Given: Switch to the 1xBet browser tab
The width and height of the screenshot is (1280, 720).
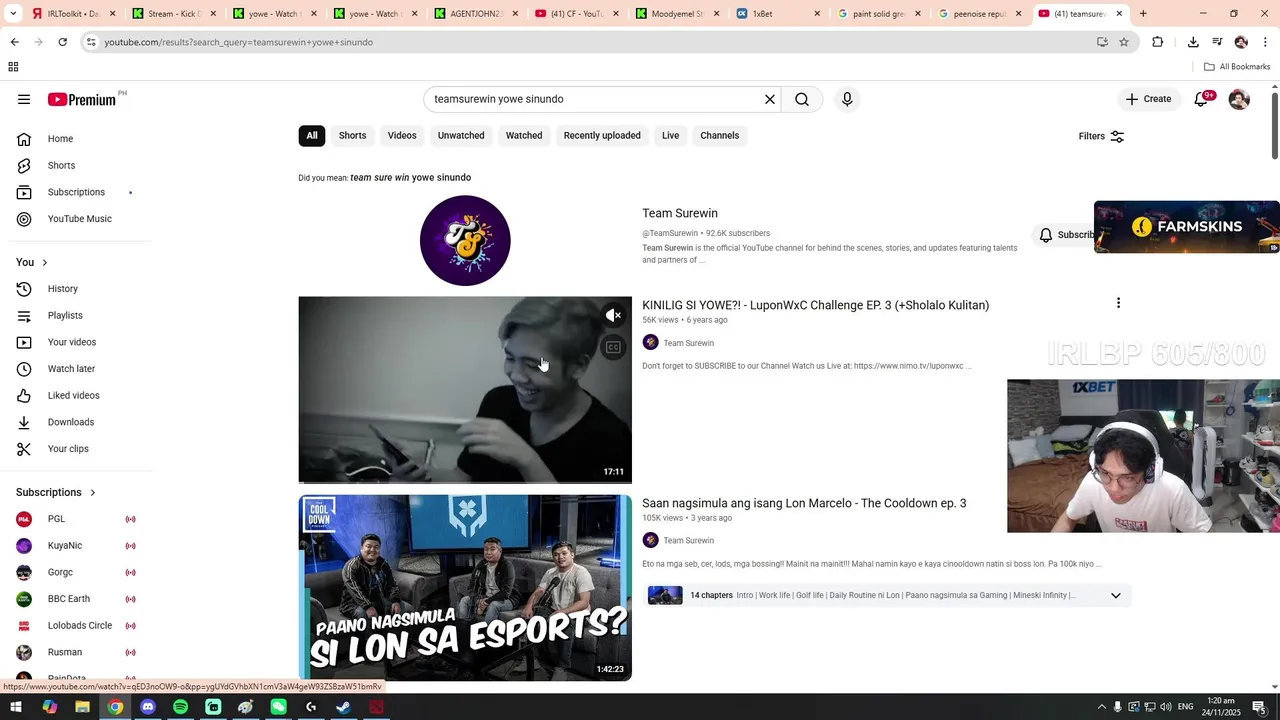Looking at the screenshot, I should tap(779, 14).
